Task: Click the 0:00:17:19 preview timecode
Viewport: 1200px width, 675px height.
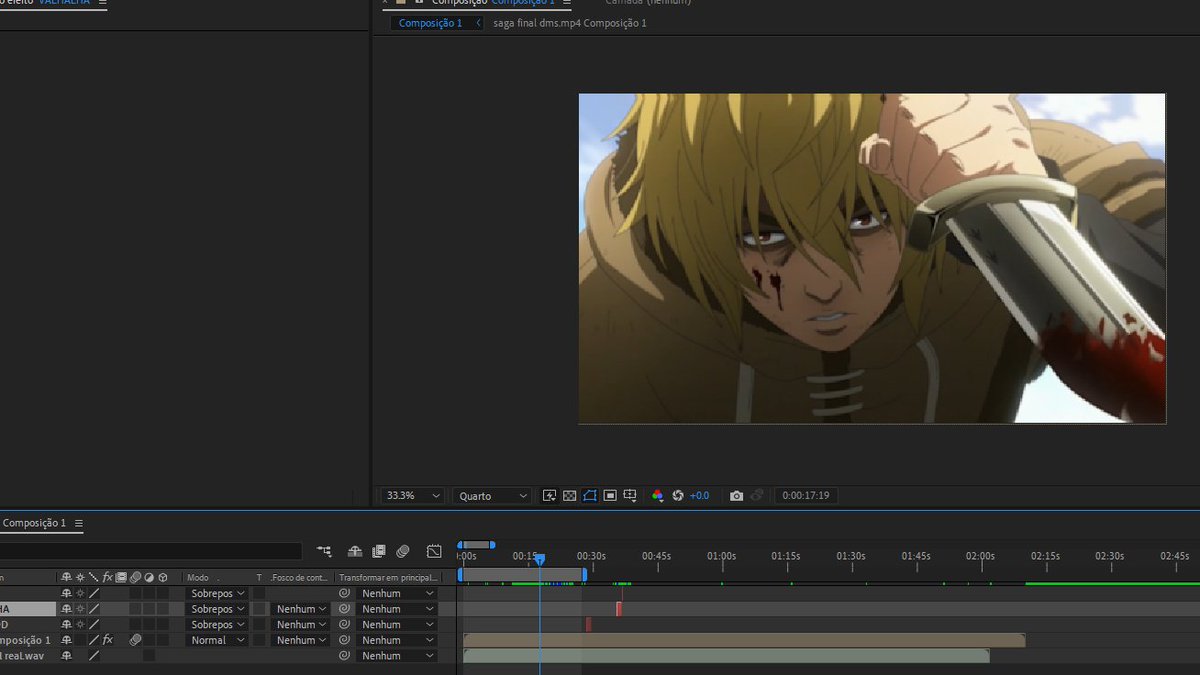Action: [807, 496]
